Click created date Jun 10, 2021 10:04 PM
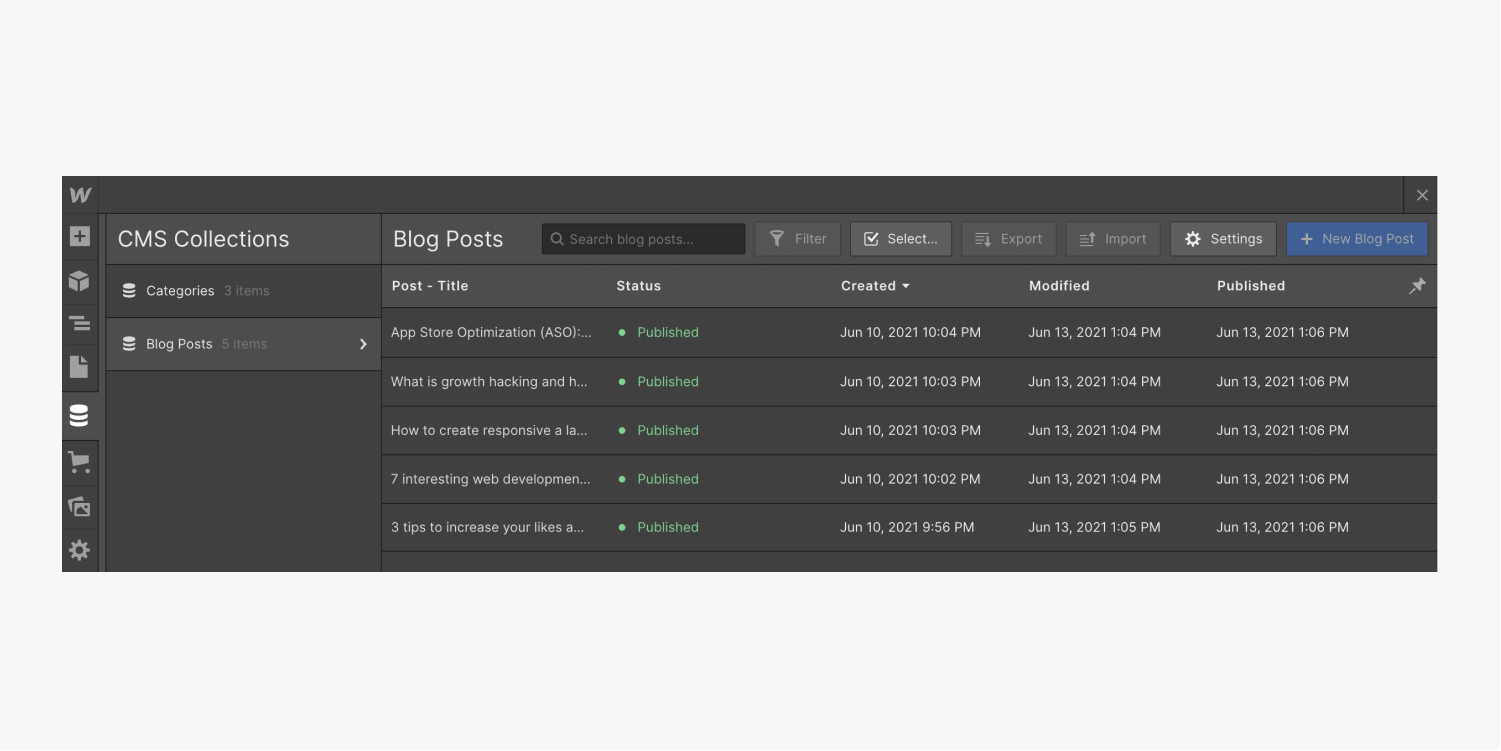The height and width of the screenshot is (751, 1501). tap(910, 333)
